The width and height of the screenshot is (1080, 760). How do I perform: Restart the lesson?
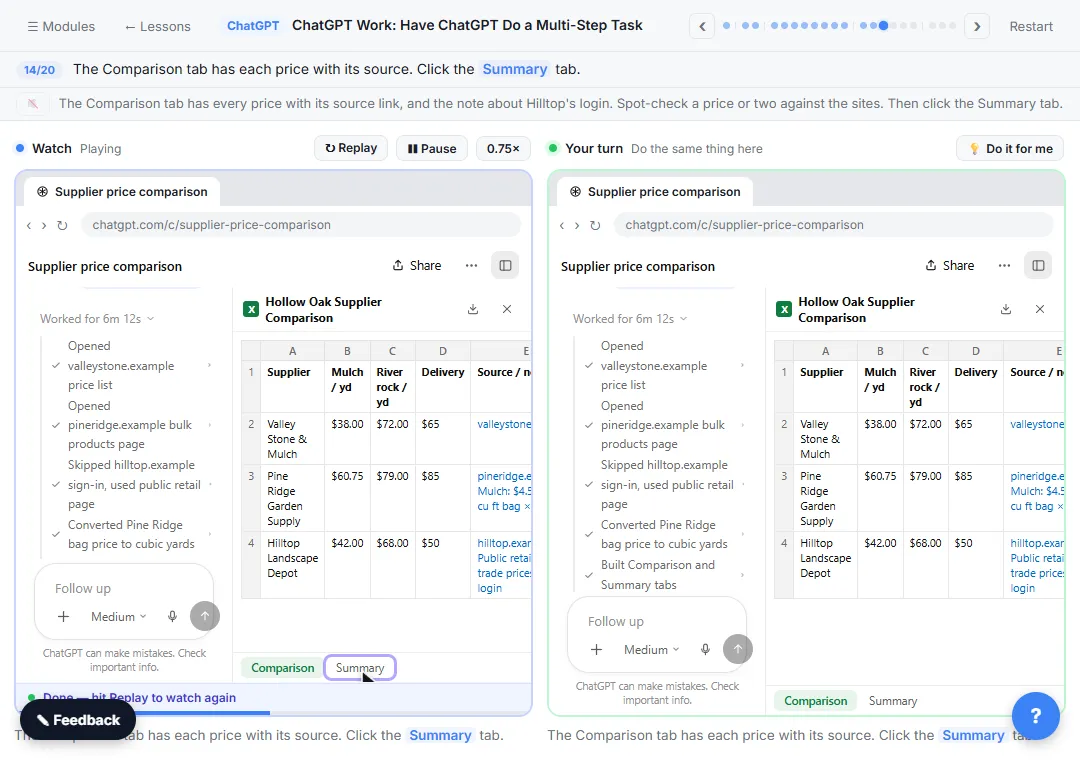coord(1030,26)
